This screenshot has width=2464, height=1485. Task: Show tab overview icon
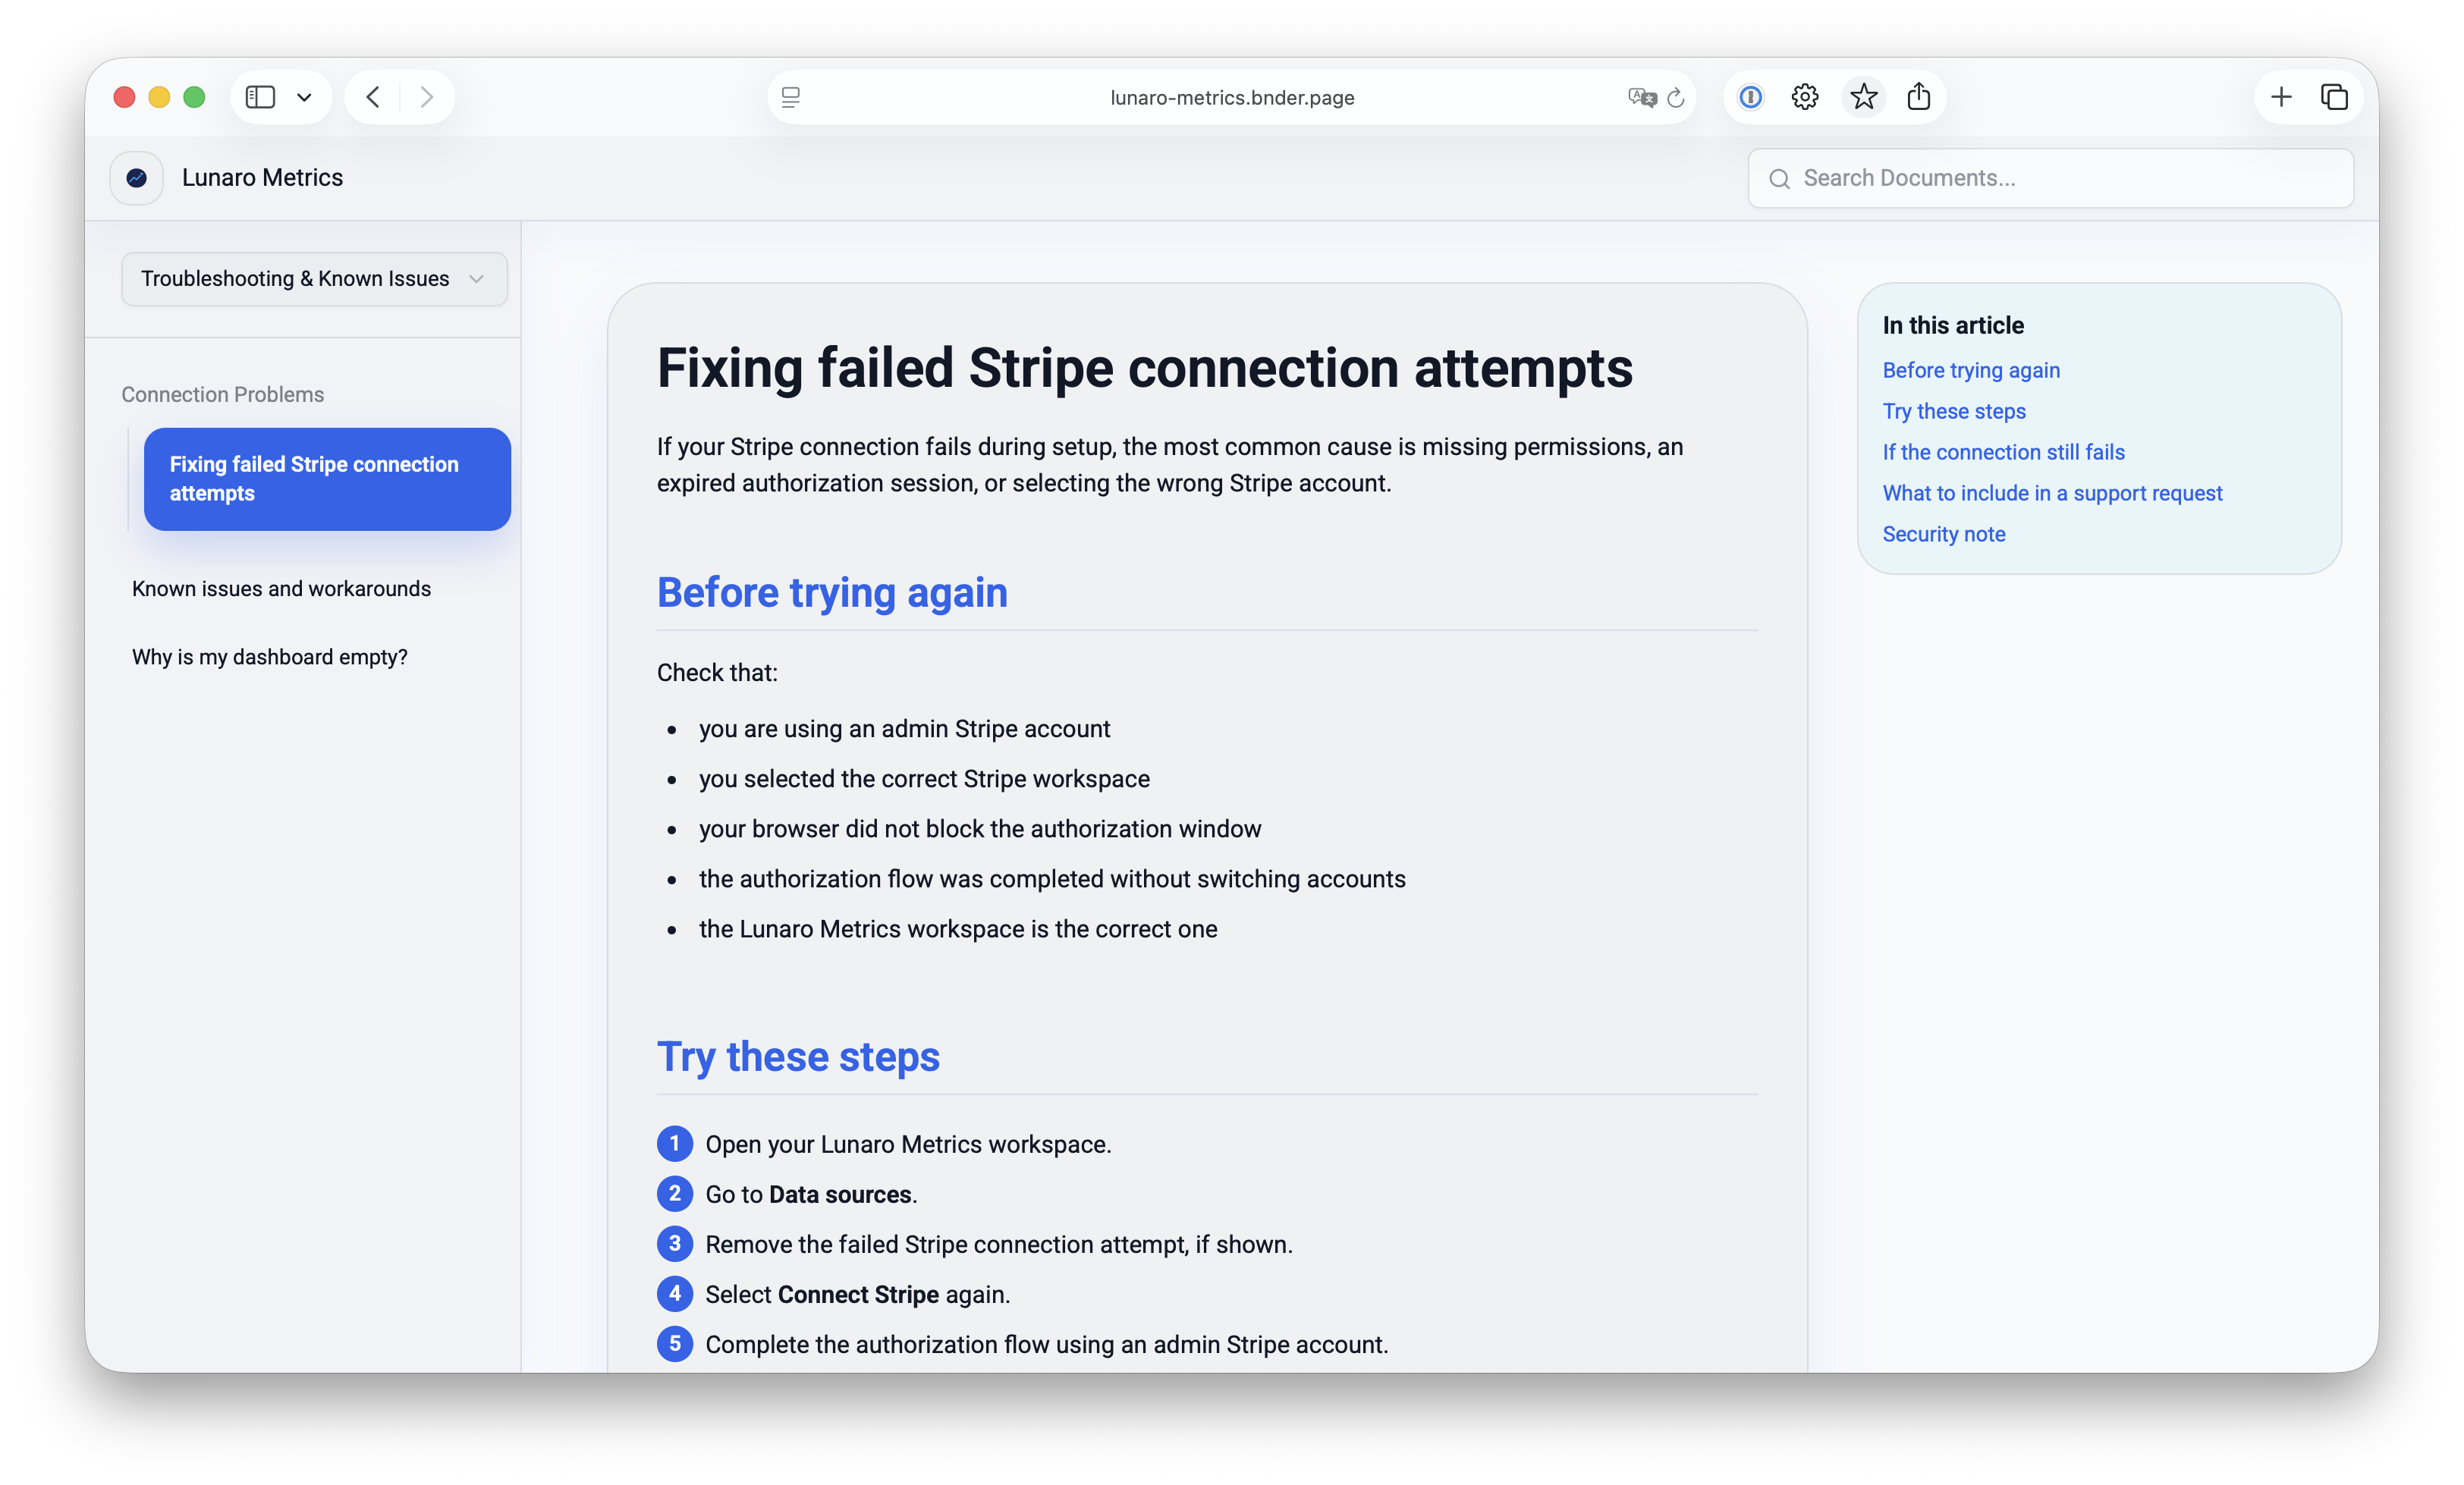(x=2335, y=97)
